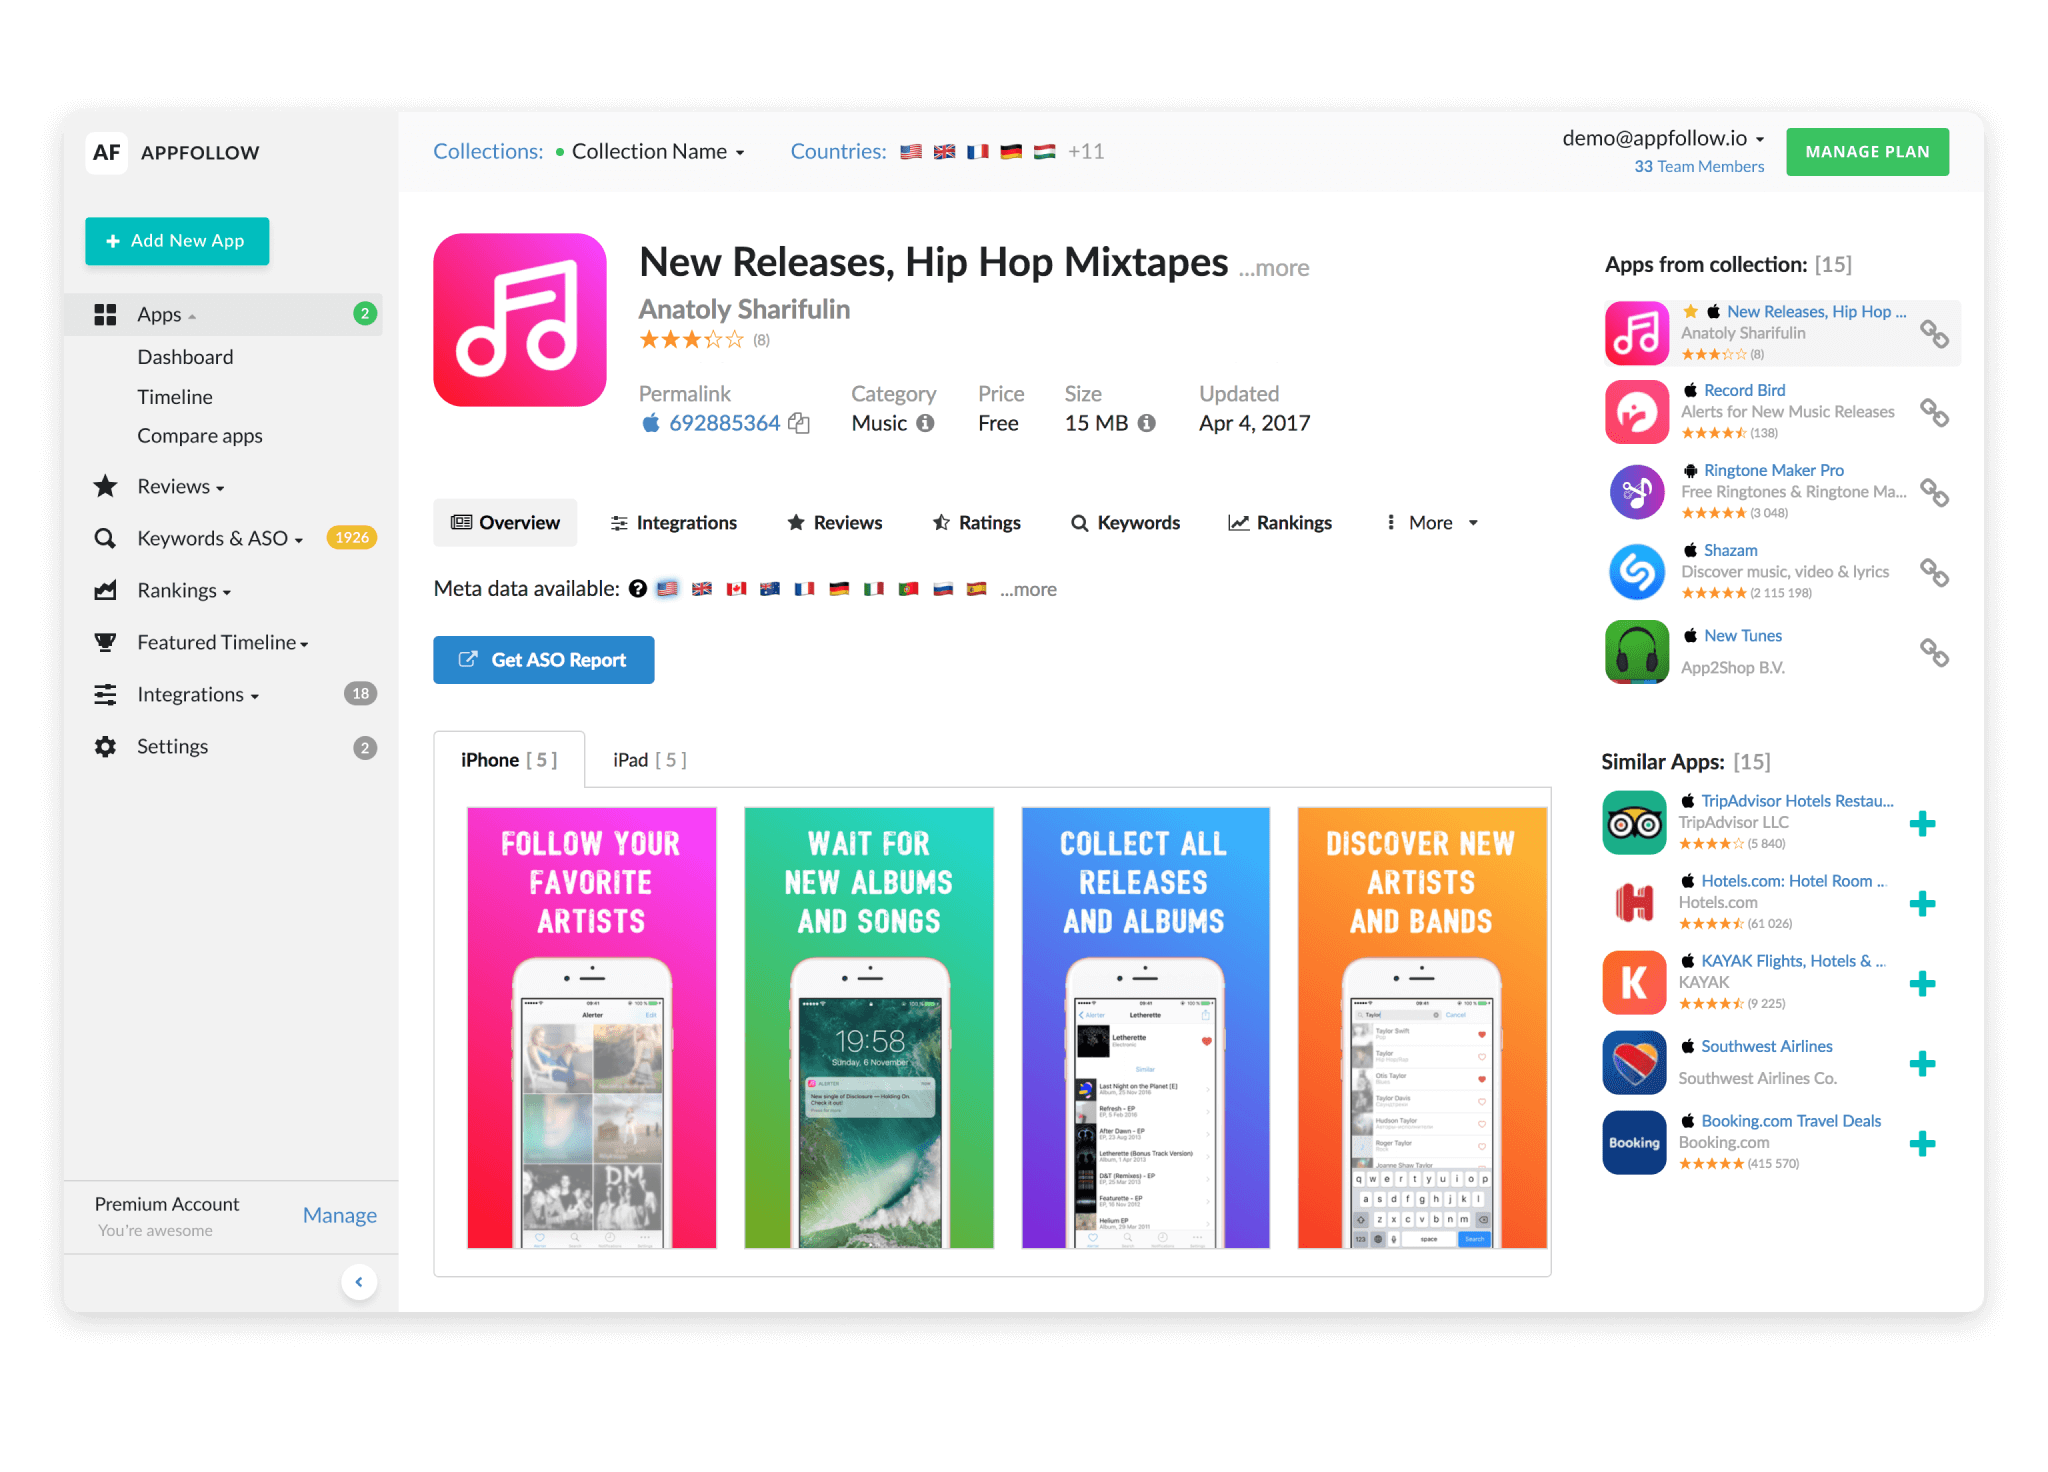Click ...more after the meta data flags
2048x1472 pixels.
coord(1028,590)
